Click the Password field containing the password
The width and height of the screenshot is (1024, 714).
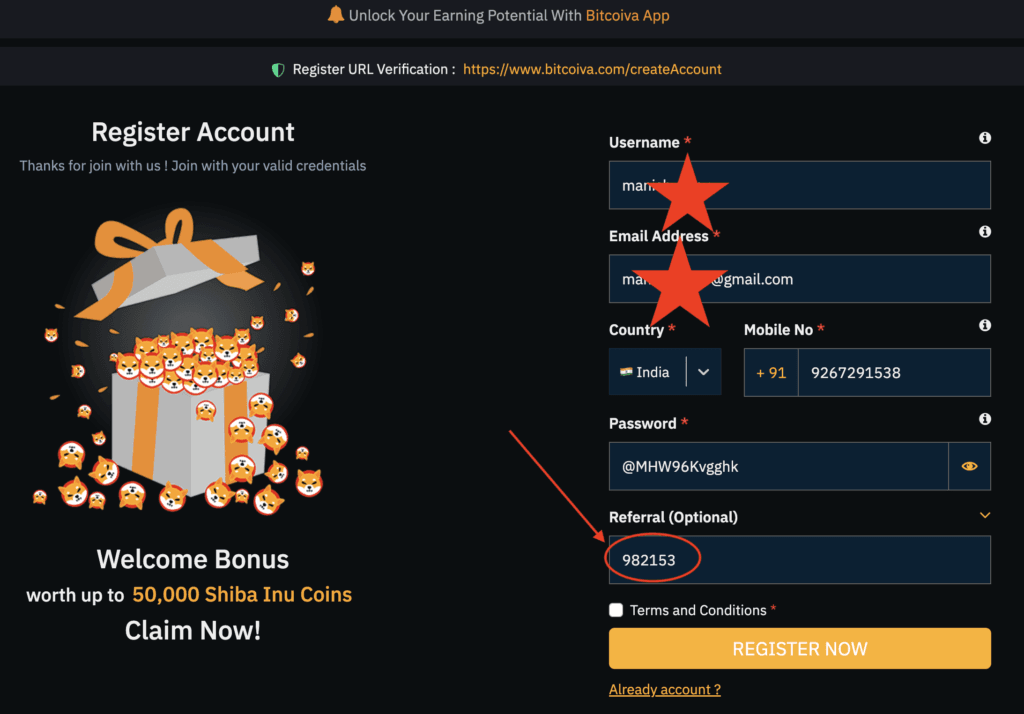pos(780,466)
